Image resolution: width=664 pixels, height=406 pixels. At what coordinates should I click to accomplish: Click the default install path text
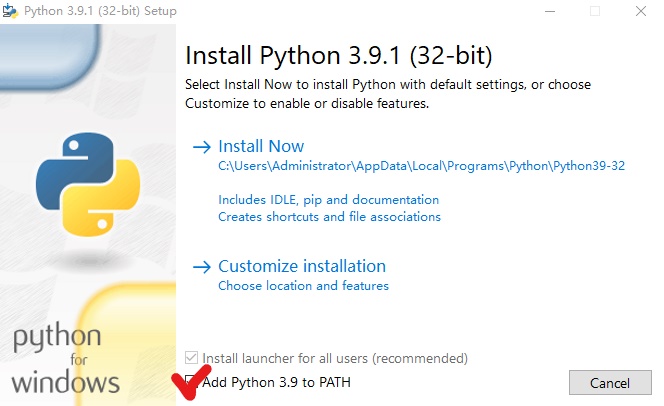pos(421,166)
